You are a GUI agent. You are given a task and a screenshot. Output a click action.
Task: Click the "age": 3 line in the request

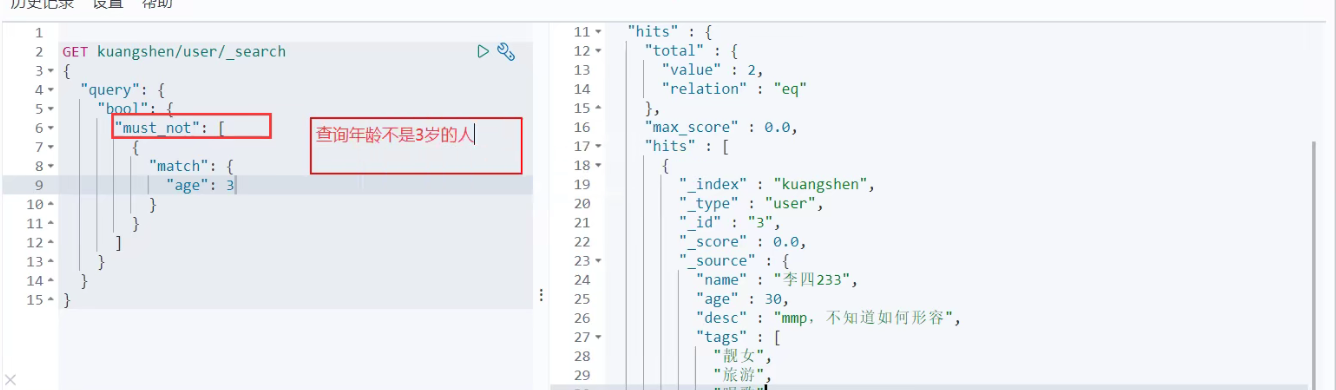[x=200, y=184]
